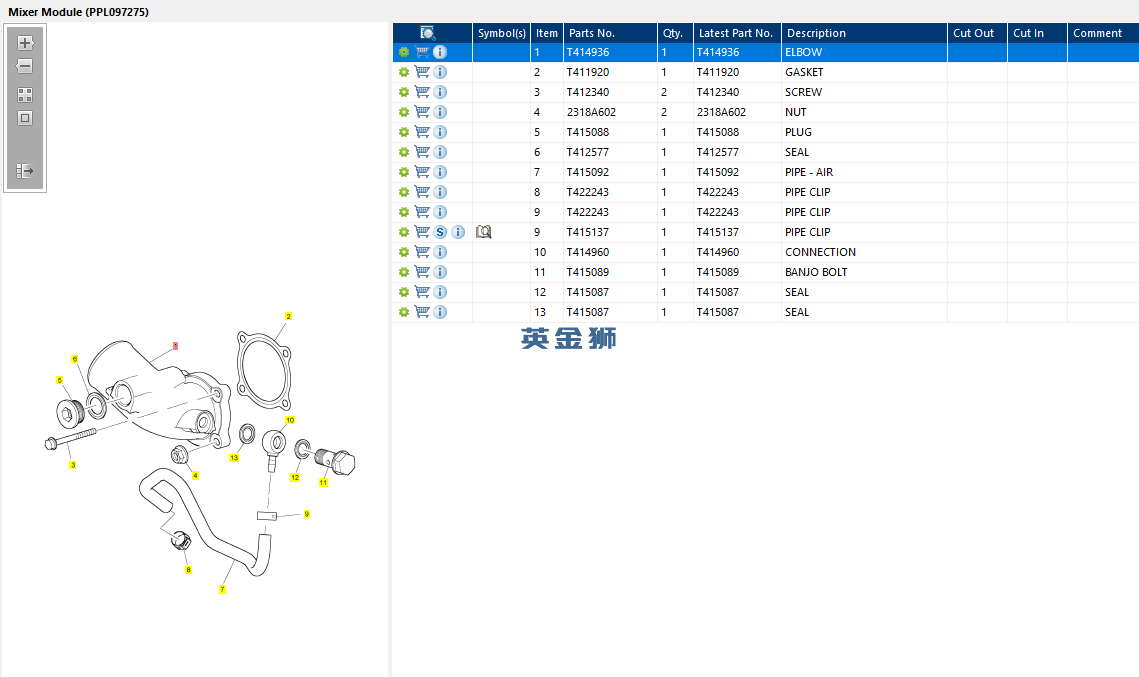Click the Symbol(s) column header
This screenshot has height=677, width=1139.
pos(501,33)
